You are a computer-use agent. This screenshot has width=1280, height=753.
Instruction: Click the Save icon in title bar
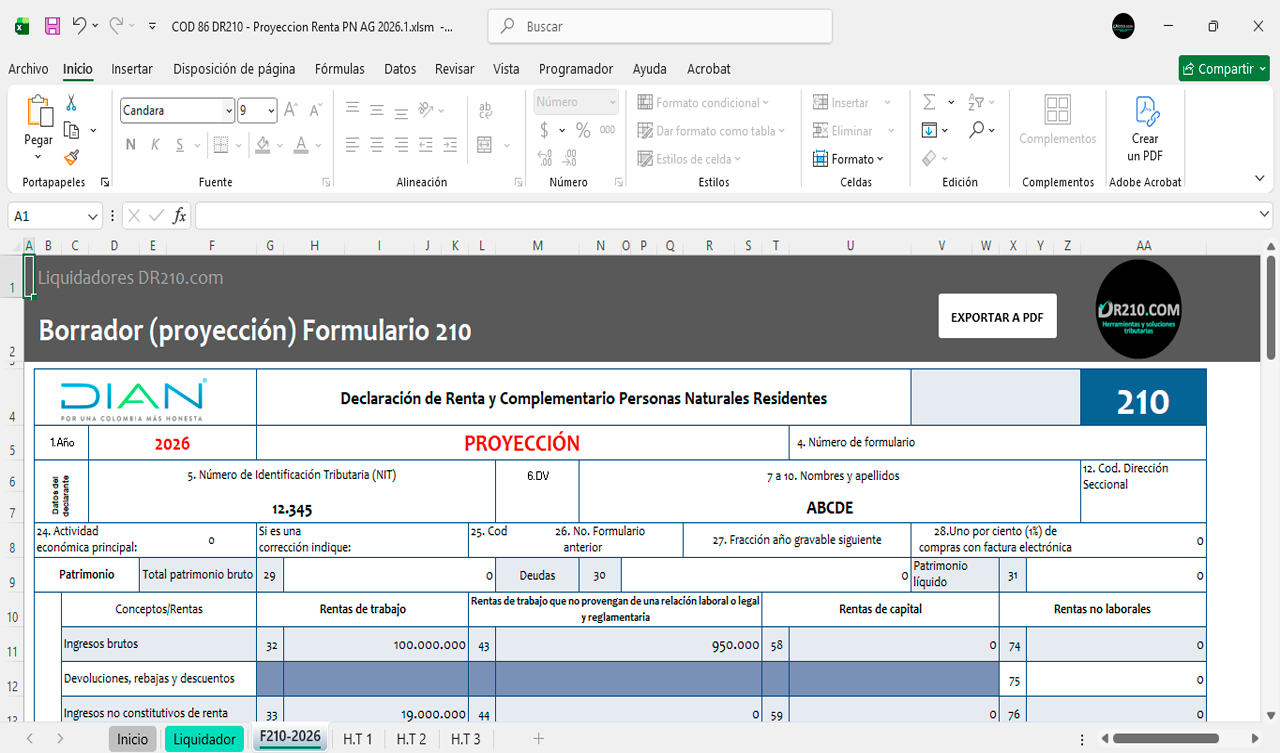[52, 27]
